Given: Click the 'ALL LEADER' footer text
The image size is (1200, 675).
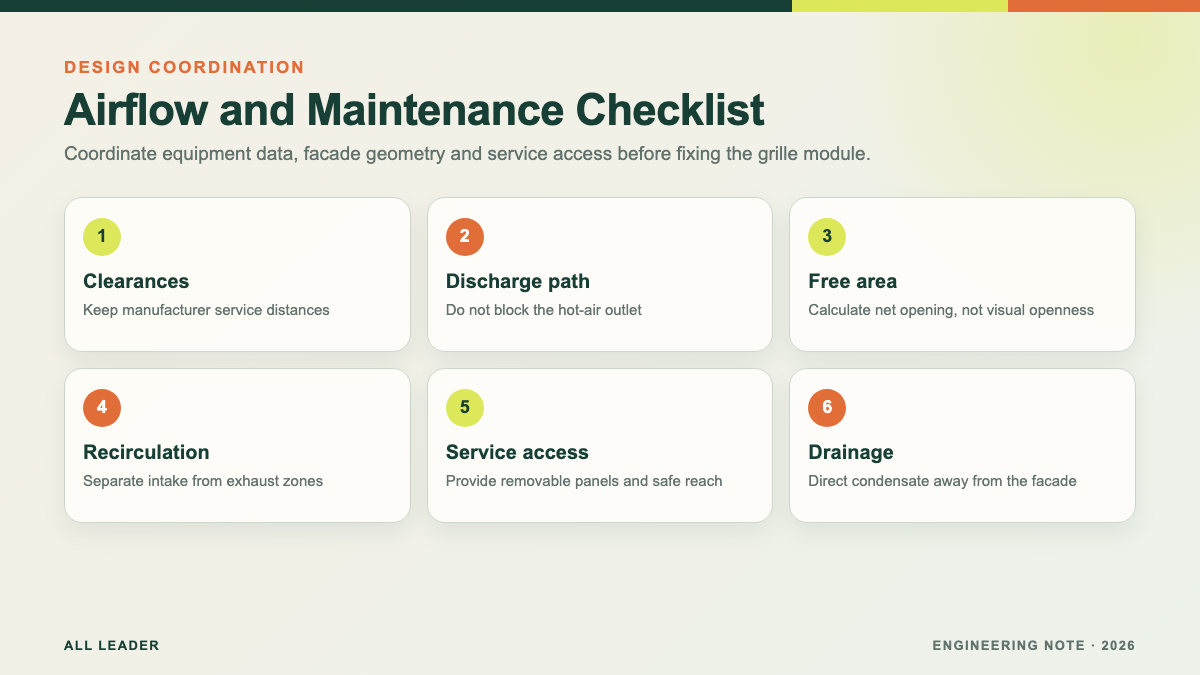Looking at the screenshot, I should [112, 645].
